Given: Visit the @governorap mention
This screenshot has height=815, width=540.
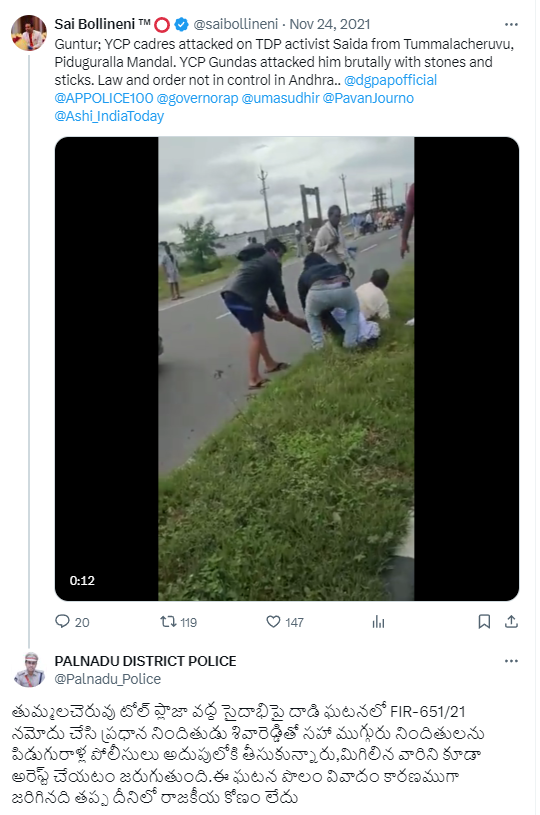Looking at the screenshot, I should tap(197, 98).
